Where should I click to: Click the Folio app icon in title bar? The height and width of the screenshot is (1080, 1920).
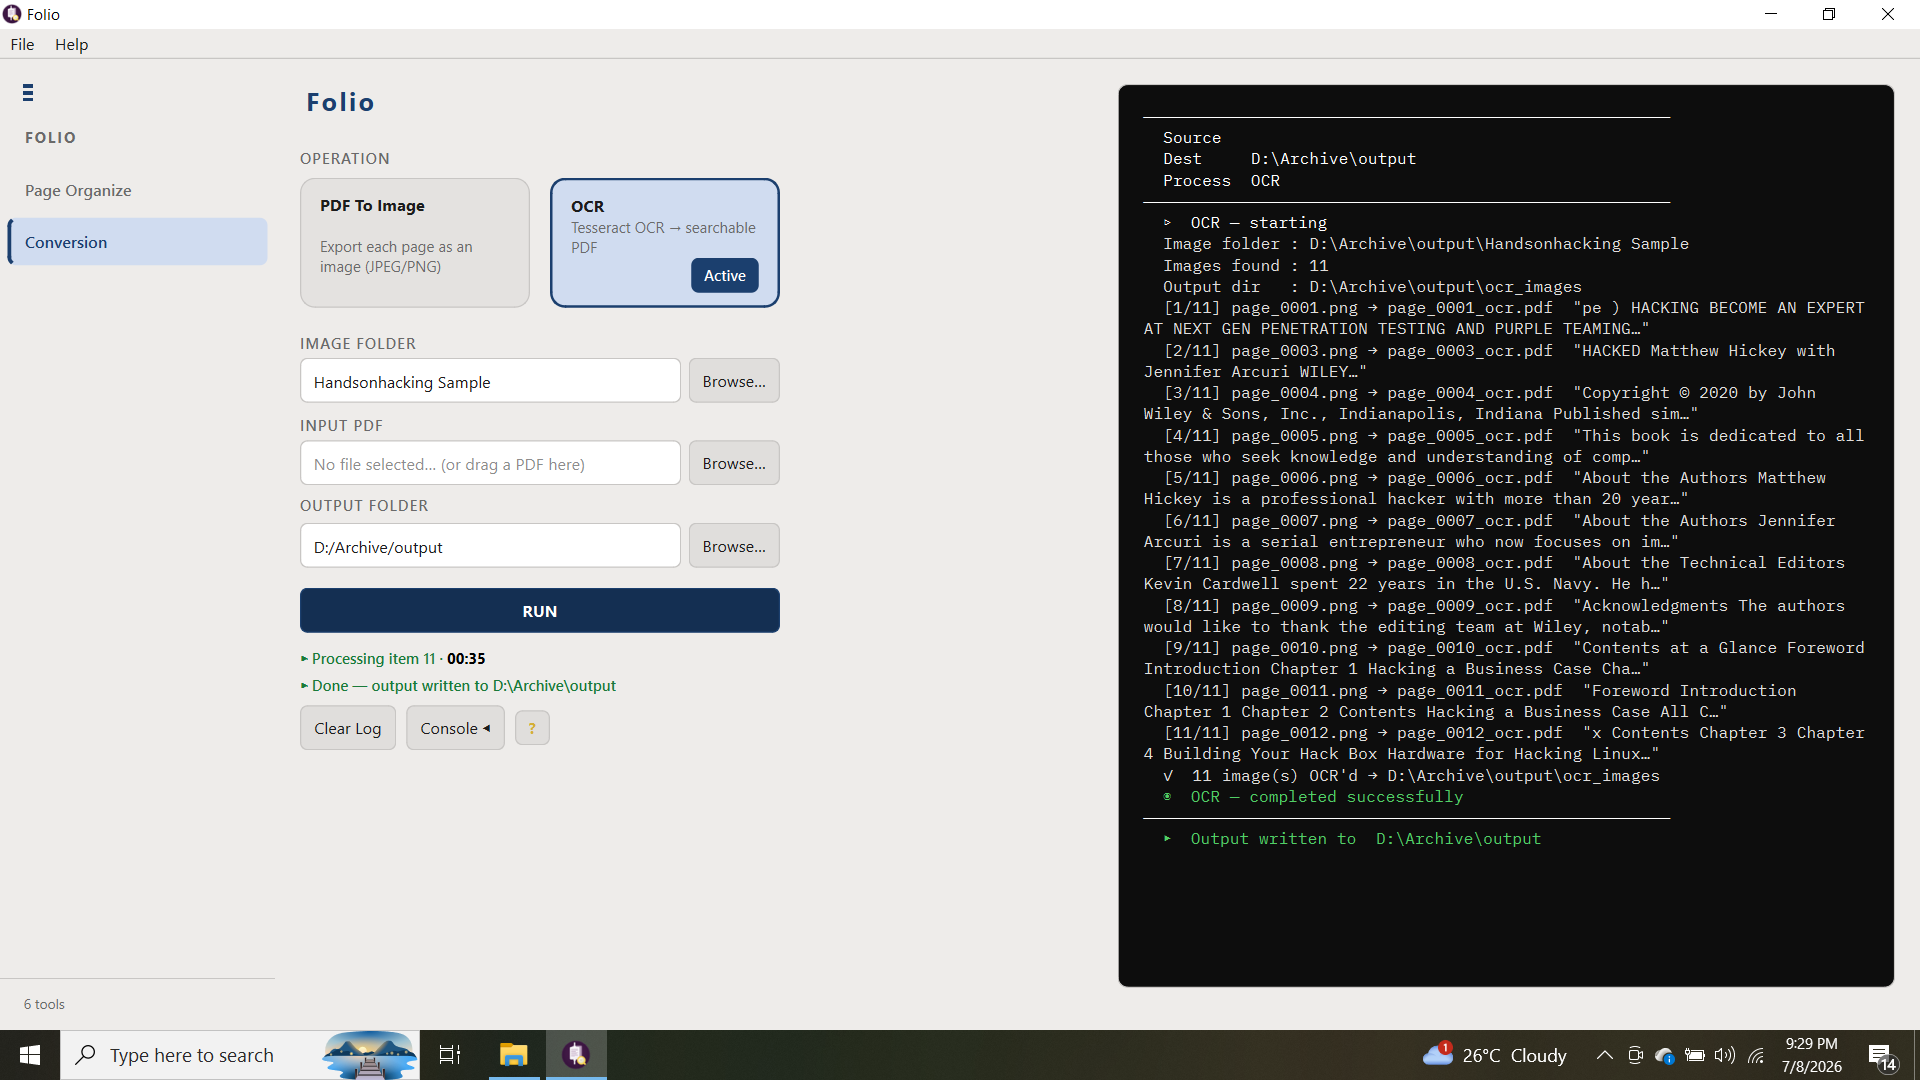[x=12, y=14]
